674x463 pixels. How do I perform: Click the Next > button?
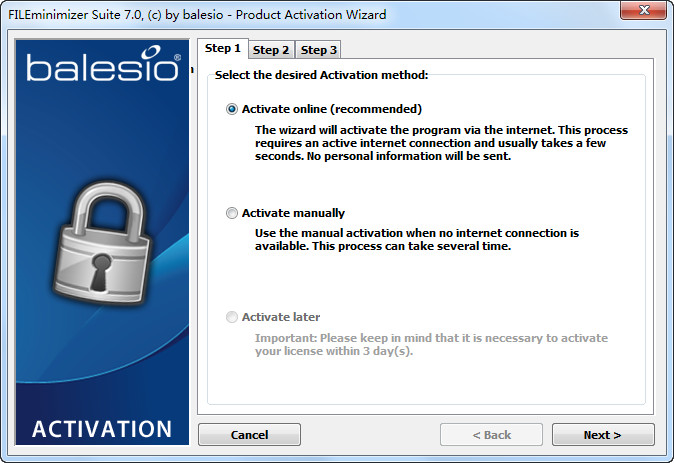tap(603, 435)
